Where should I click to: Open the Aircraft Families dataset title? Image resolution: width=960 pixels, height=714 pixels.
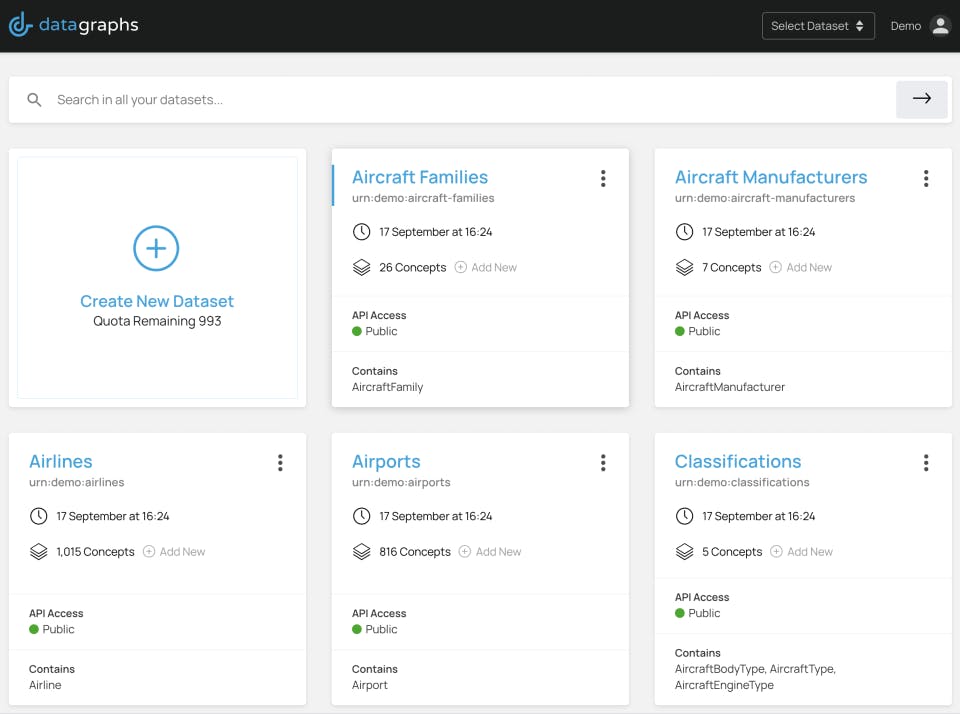click(x=420, y=177)
